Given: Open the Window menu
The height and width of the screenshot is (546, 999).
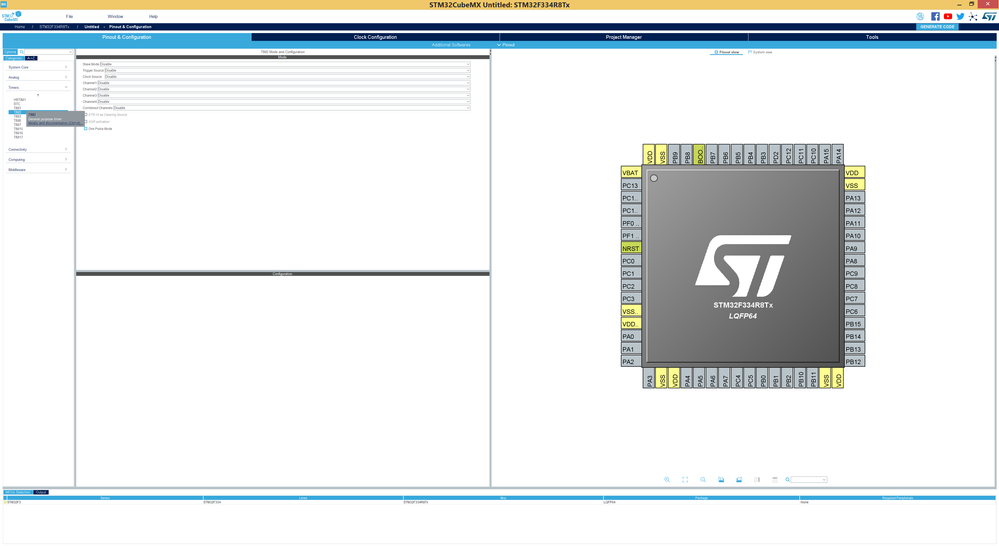Looking at the screenshot, I should (x=115, y=17).
